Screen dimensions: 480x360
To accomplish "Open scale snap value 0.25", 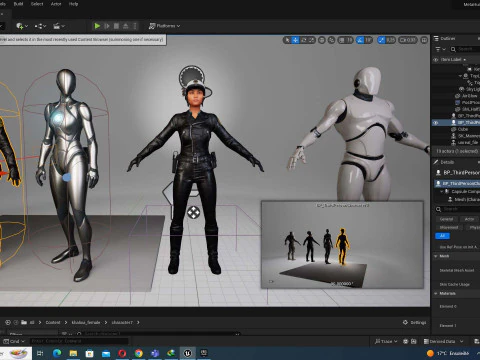I will click(x=391, y=40).
